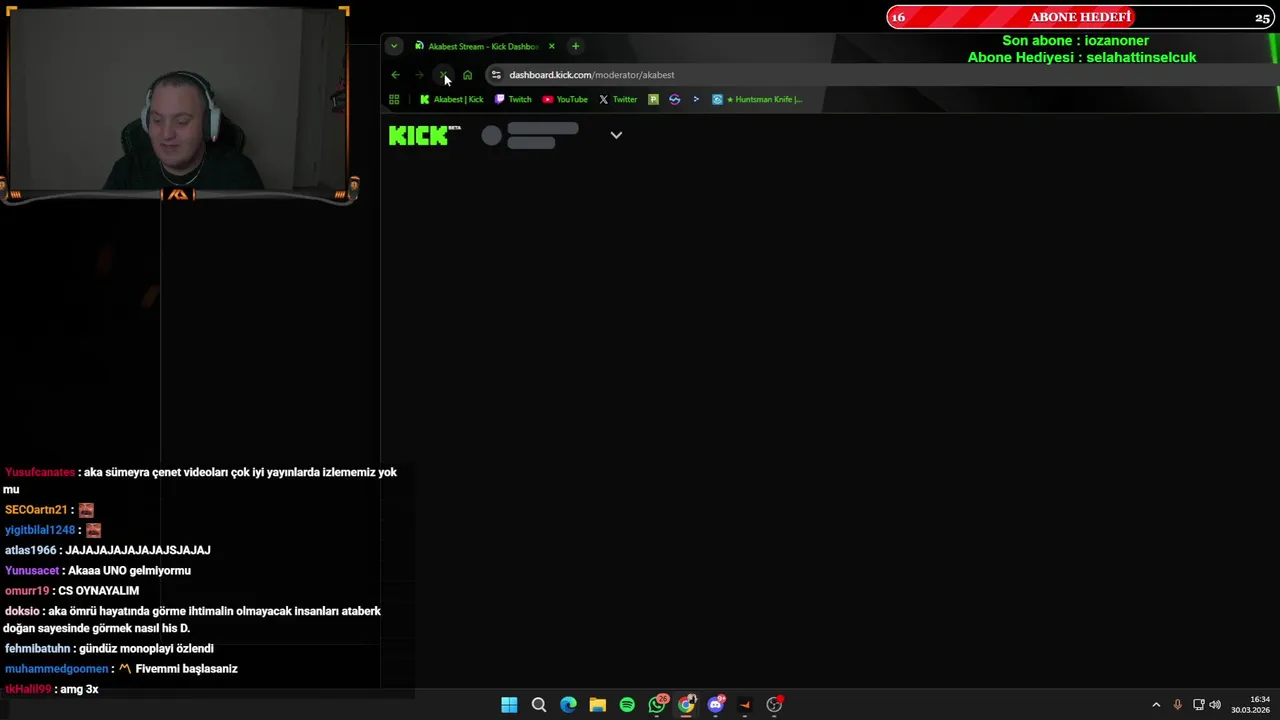Image resolution: width=1280 pixels, height=720 pixels.
Task: Show hidden system tray icons
Action: 1156,705
